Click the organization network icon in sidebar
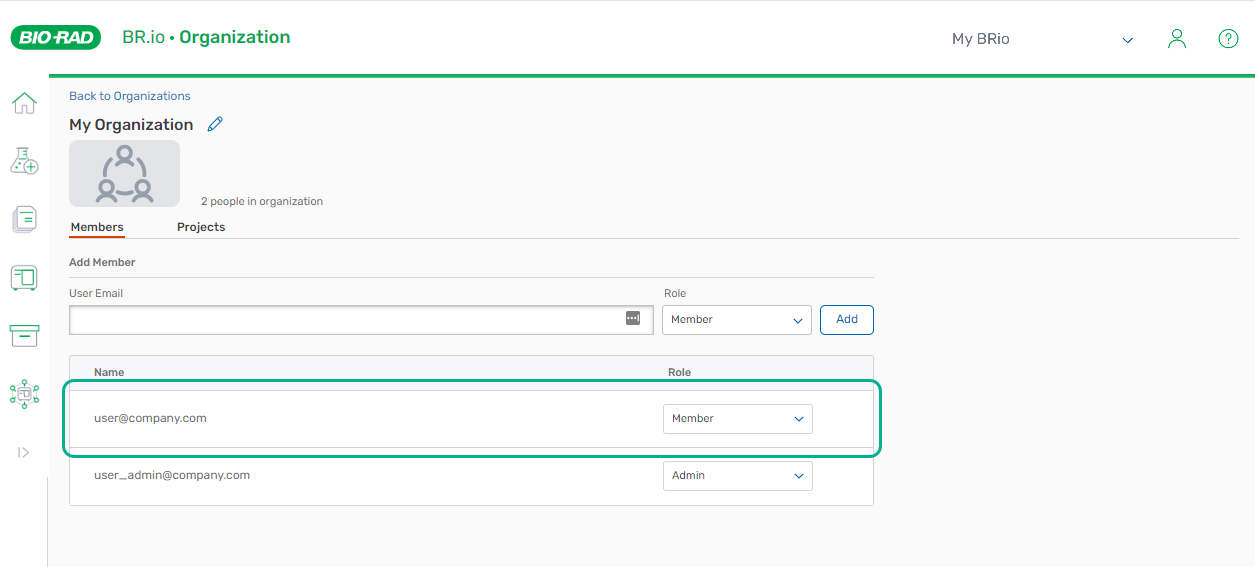1255x567 pixels. 24,394
